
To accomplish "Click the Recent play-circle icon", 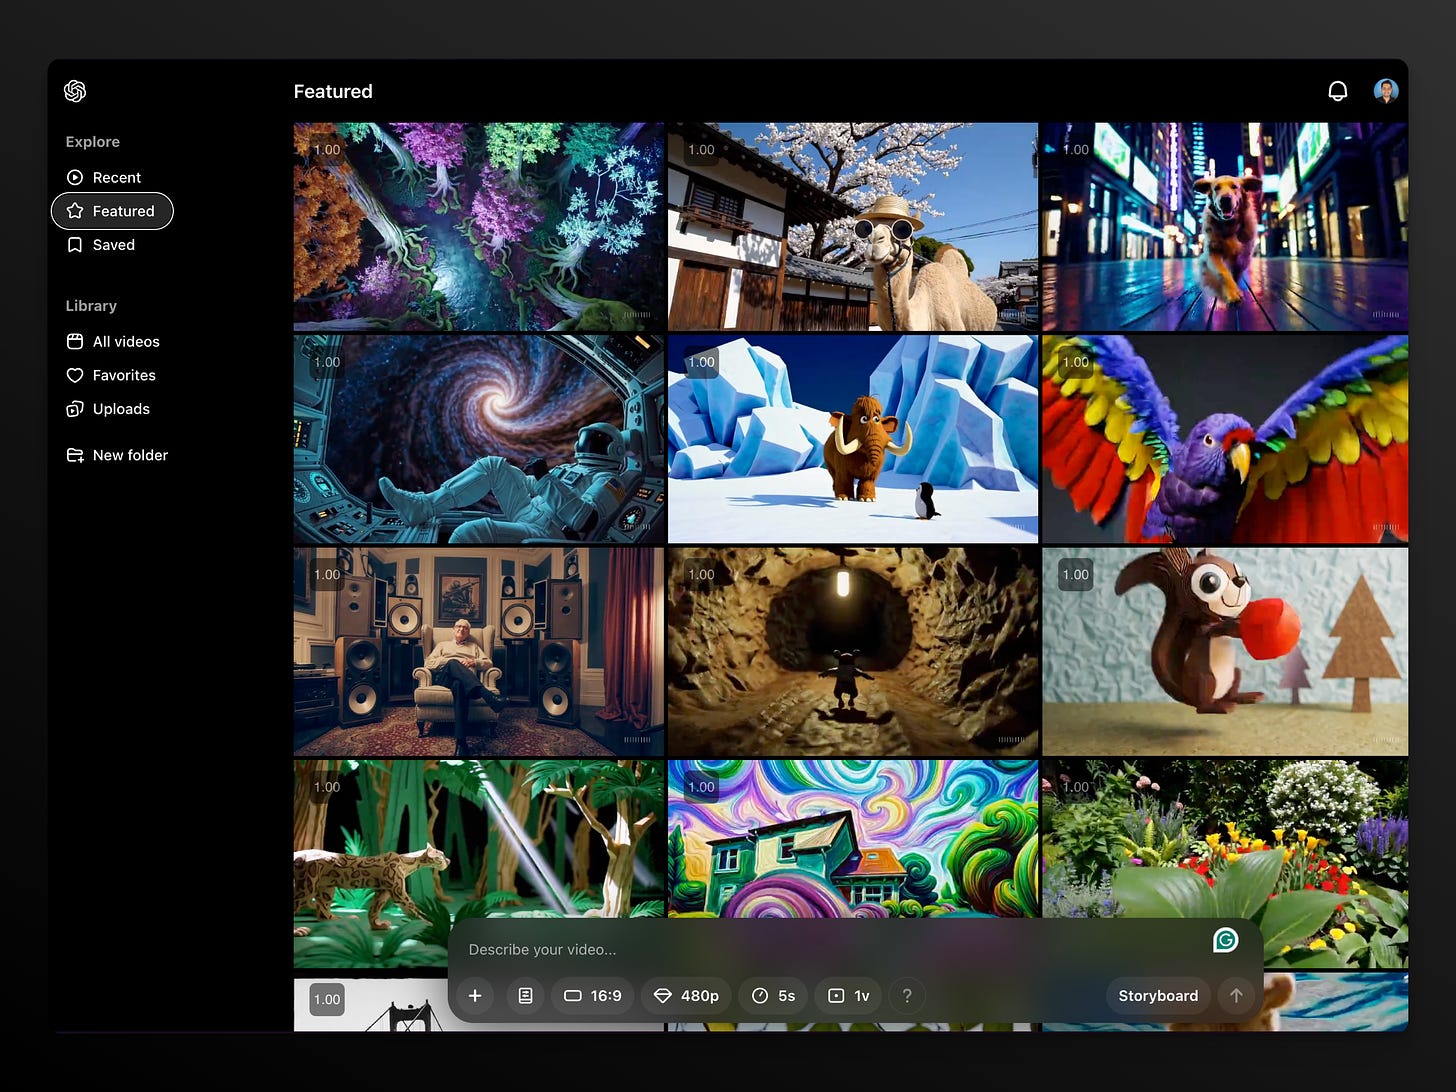I will click(x=75, y=177).
